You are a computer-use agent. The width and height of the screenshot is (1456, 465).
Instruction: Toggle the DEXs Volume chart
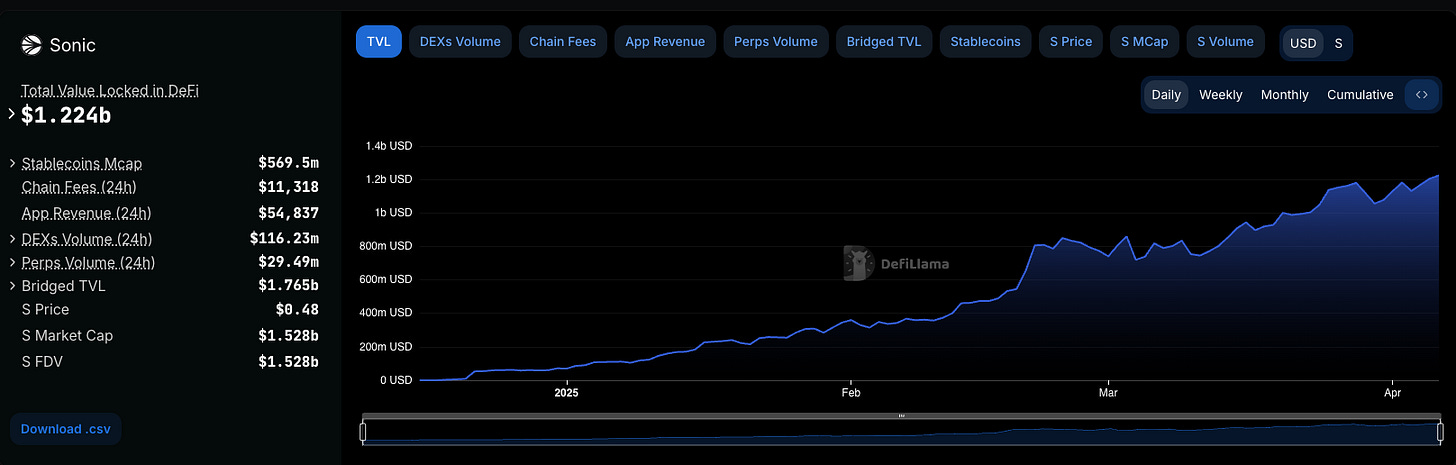(x=461, y=42)
